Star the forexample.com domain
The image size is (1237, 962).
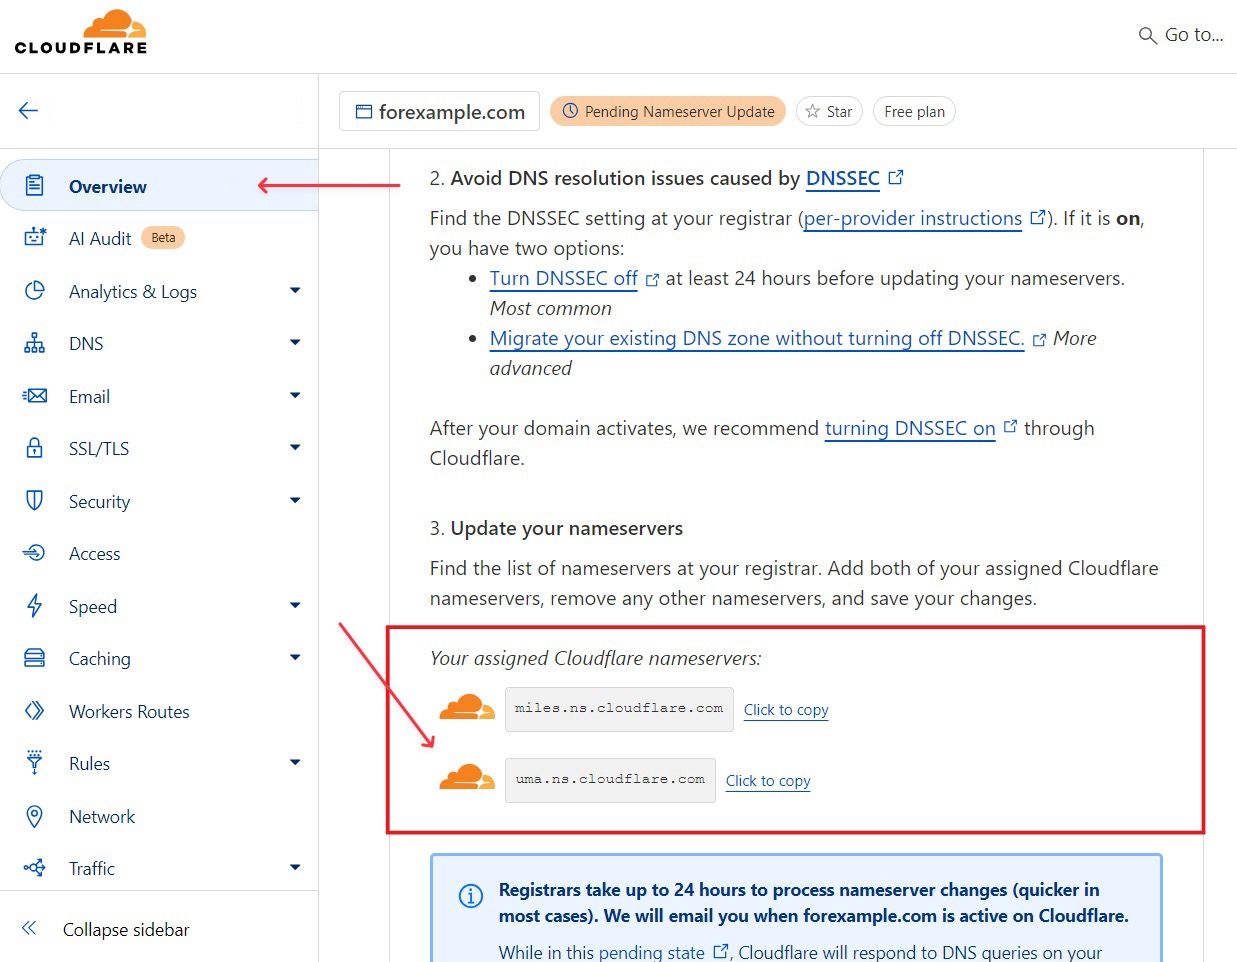[829, 111]
